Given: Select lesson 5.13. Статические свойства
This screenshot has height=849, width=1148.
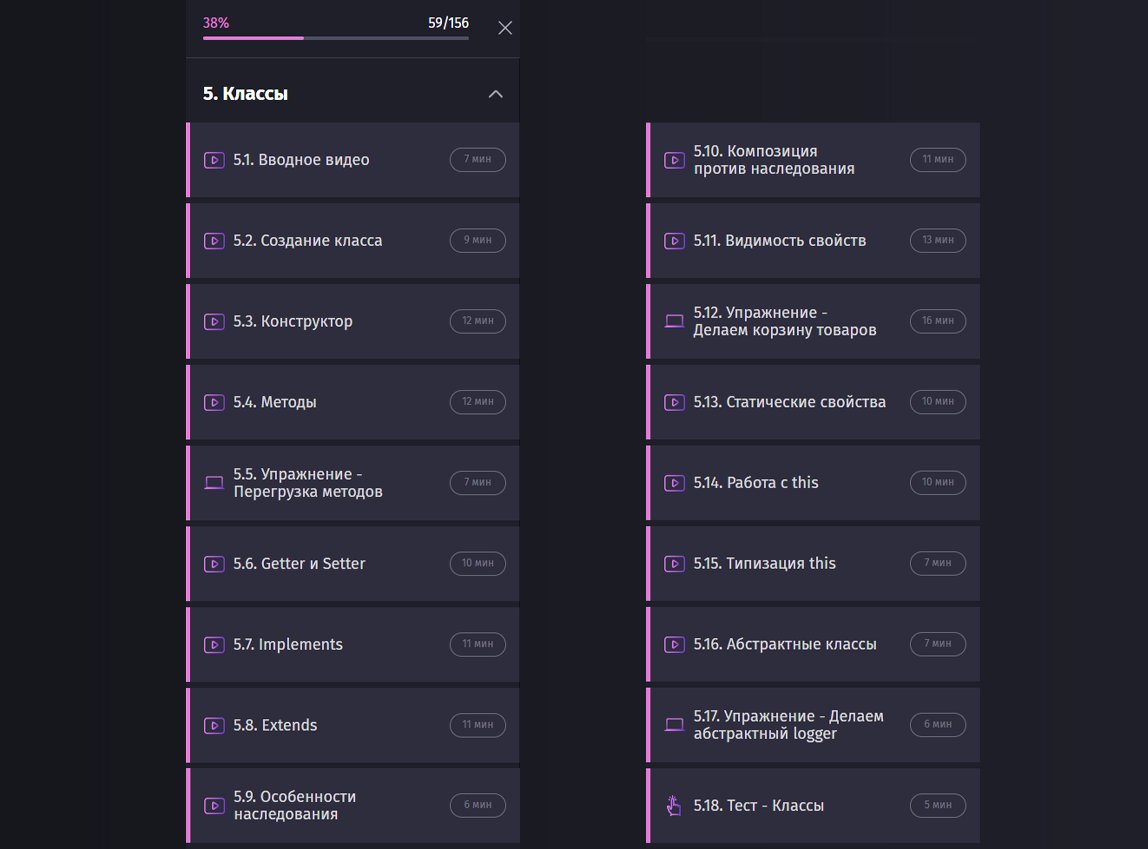Looking at the screenshot, I should coord(789,402).
